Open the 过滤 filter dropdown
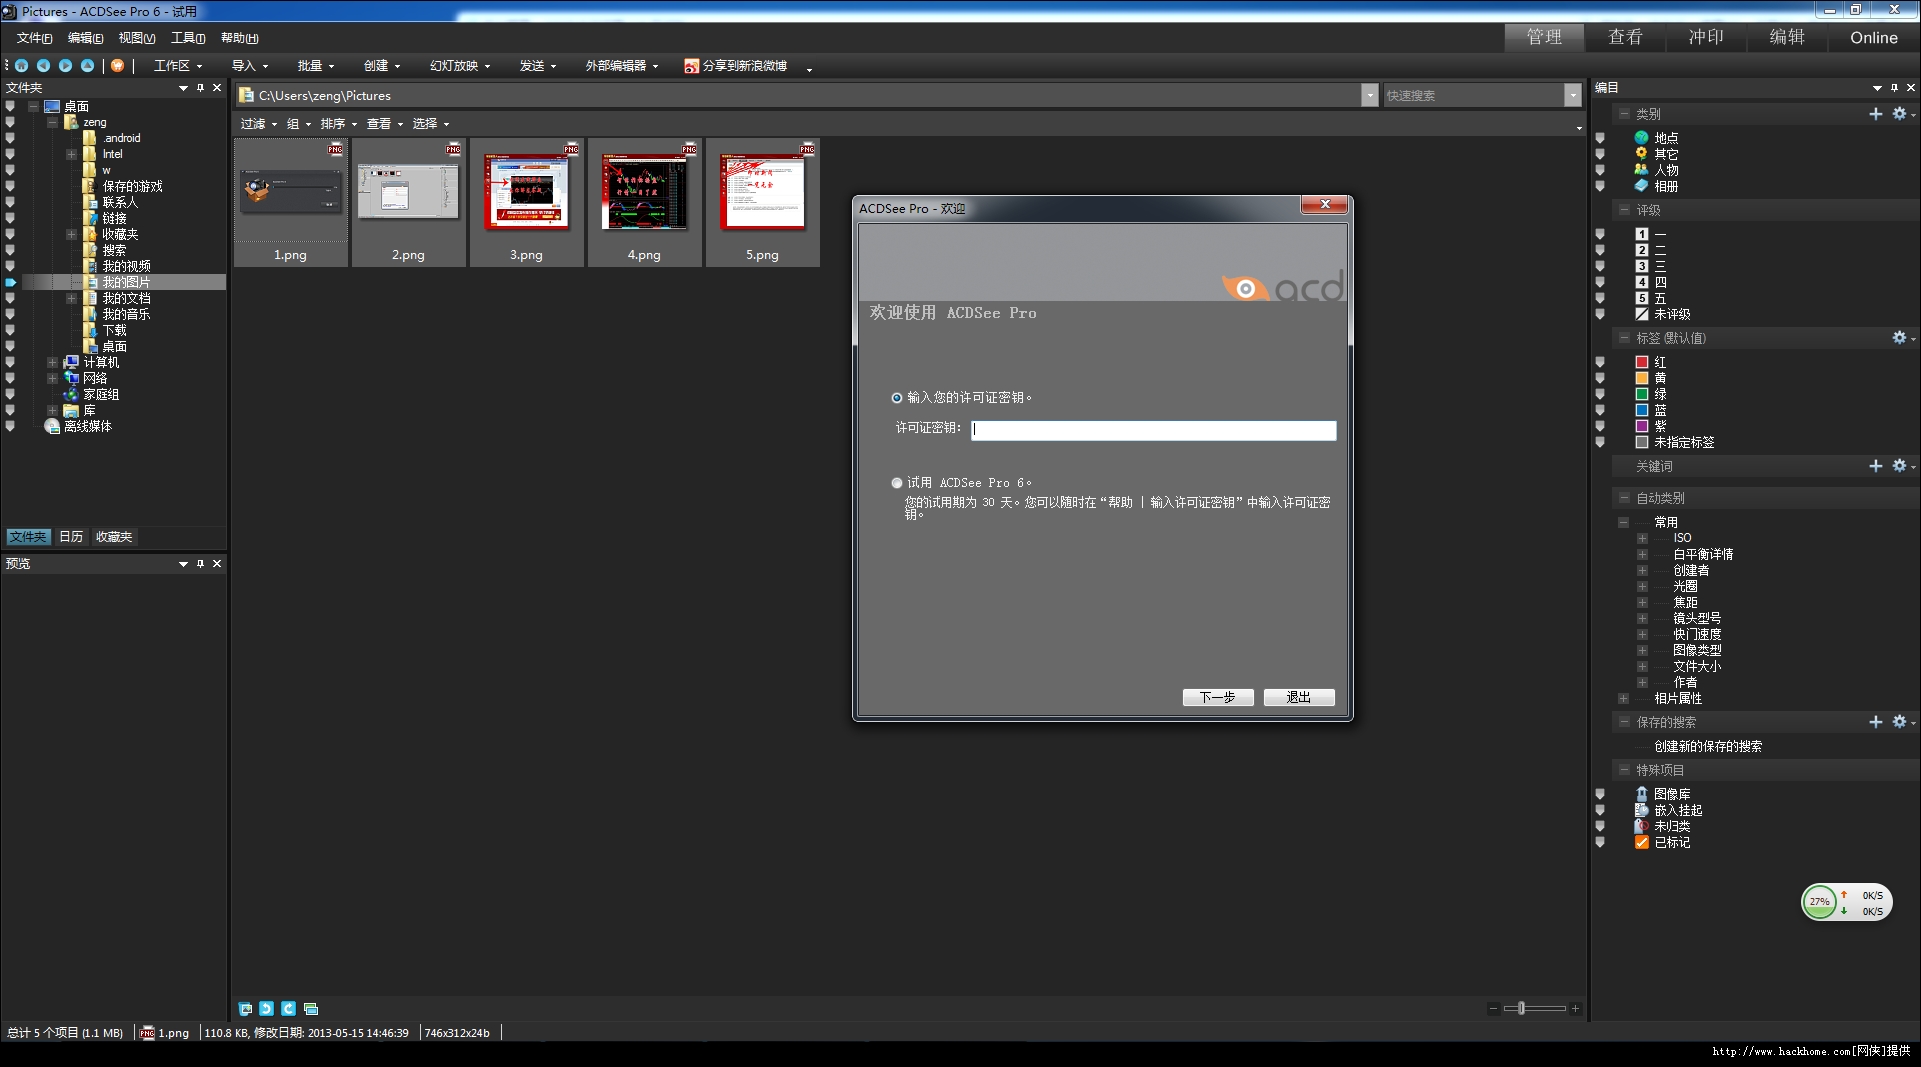The image size is (1921, 1067). [259, 124]
